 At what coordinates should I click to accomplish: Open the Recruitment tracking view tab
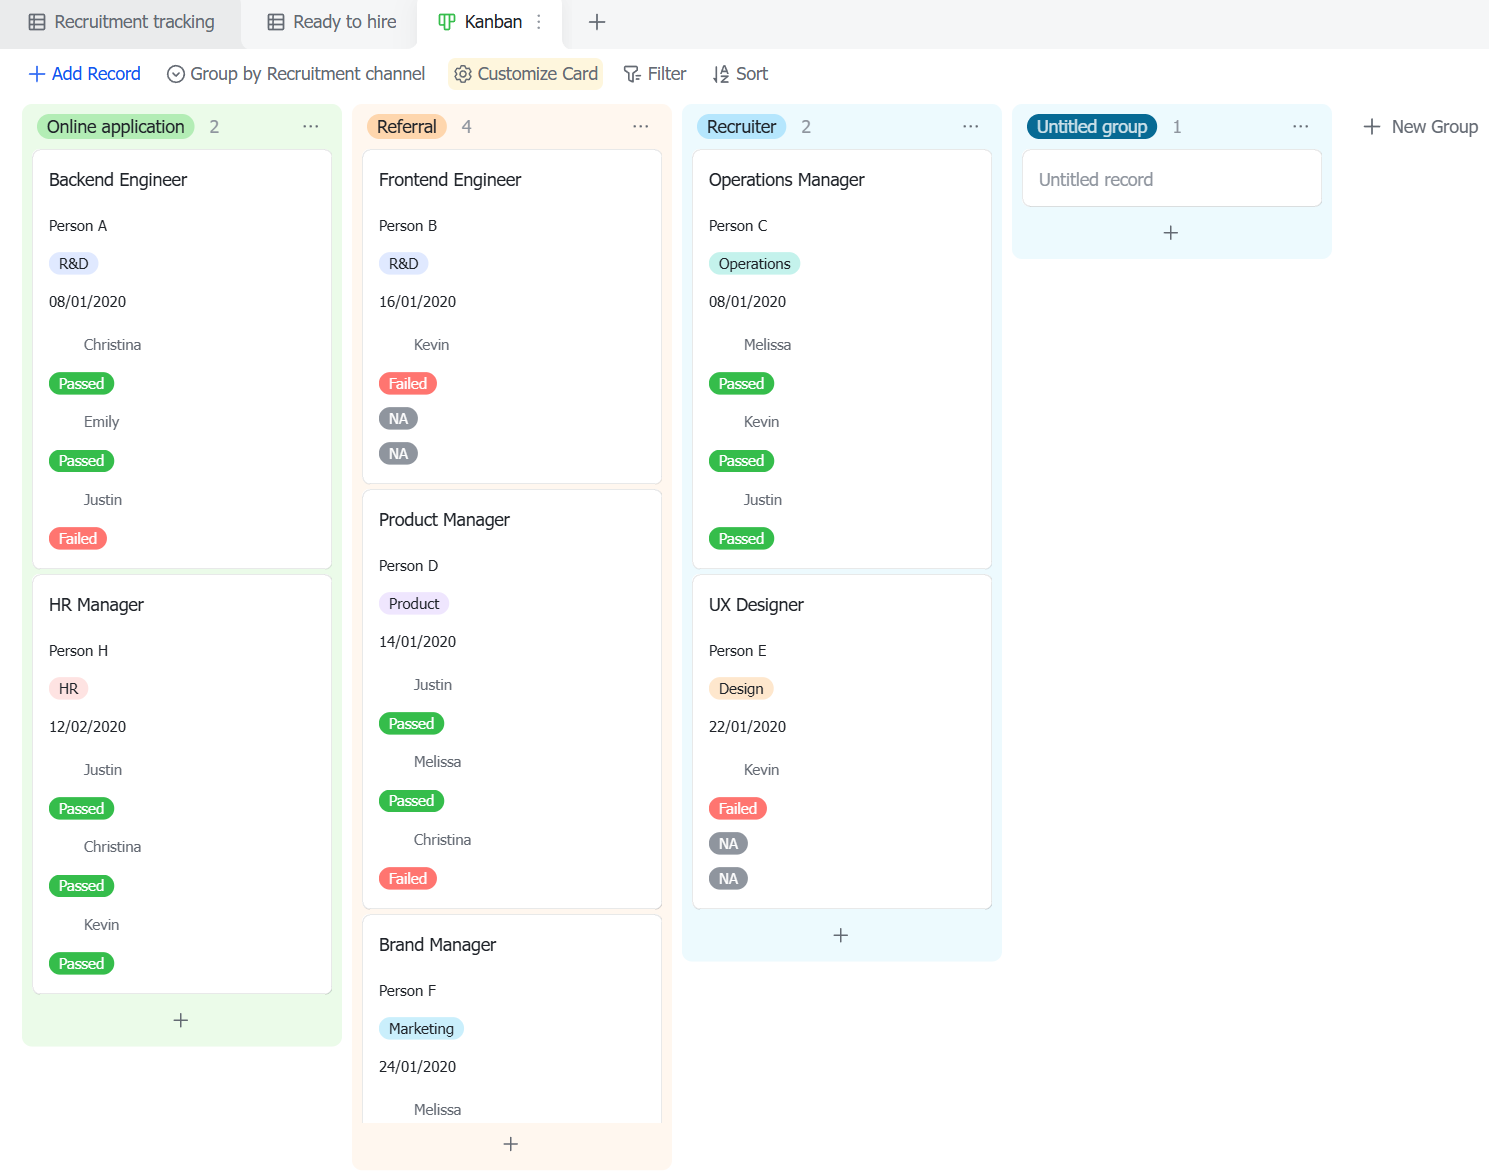coord(121,22)
